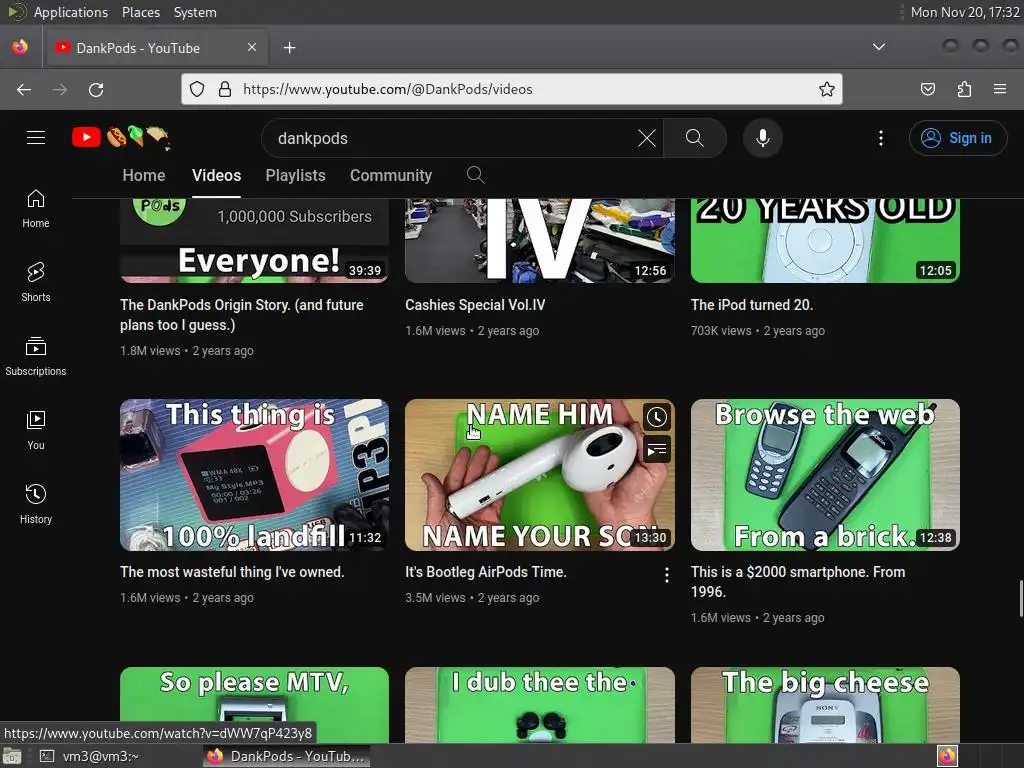The image size is (1024, 768).
Task: Open the Places menu
Action: 140,12
